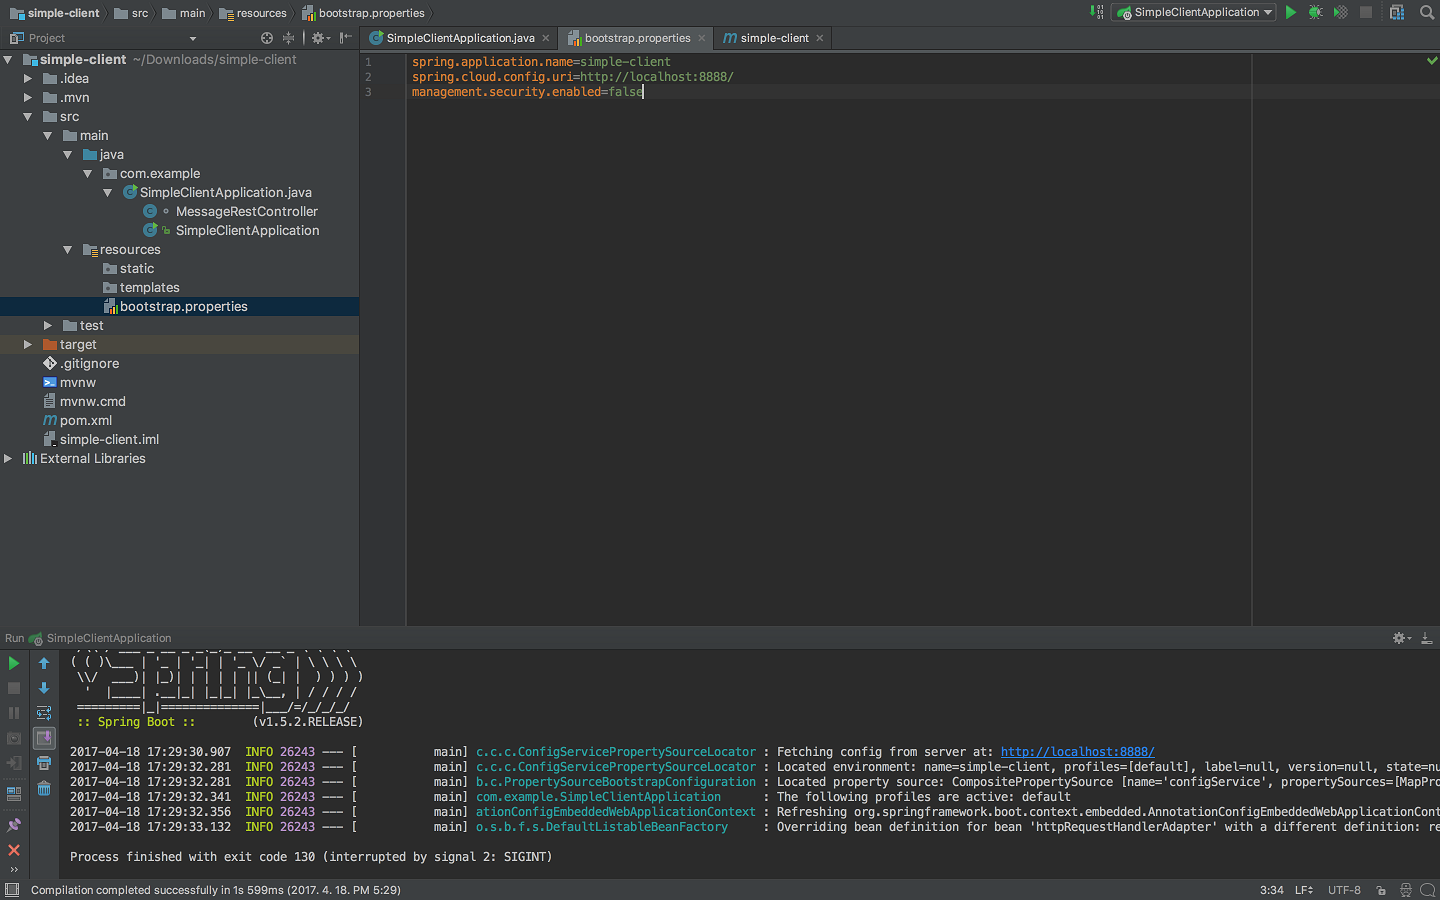Screen dimensions: 1440x900
Task: Toggle soft-wrap in the Run console
Action: [44, 713]
